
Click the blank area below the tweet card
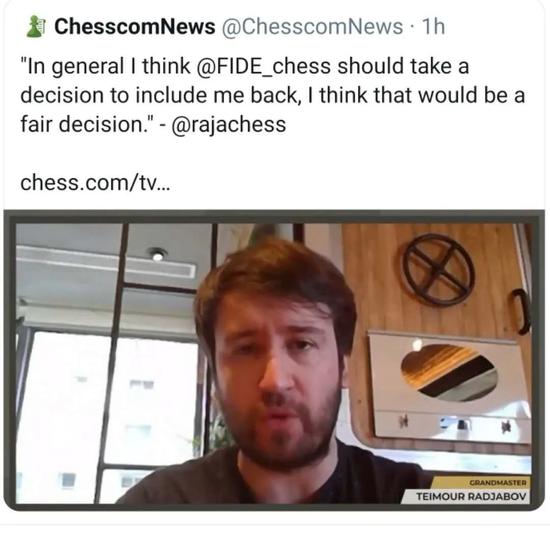click(275, 535)
